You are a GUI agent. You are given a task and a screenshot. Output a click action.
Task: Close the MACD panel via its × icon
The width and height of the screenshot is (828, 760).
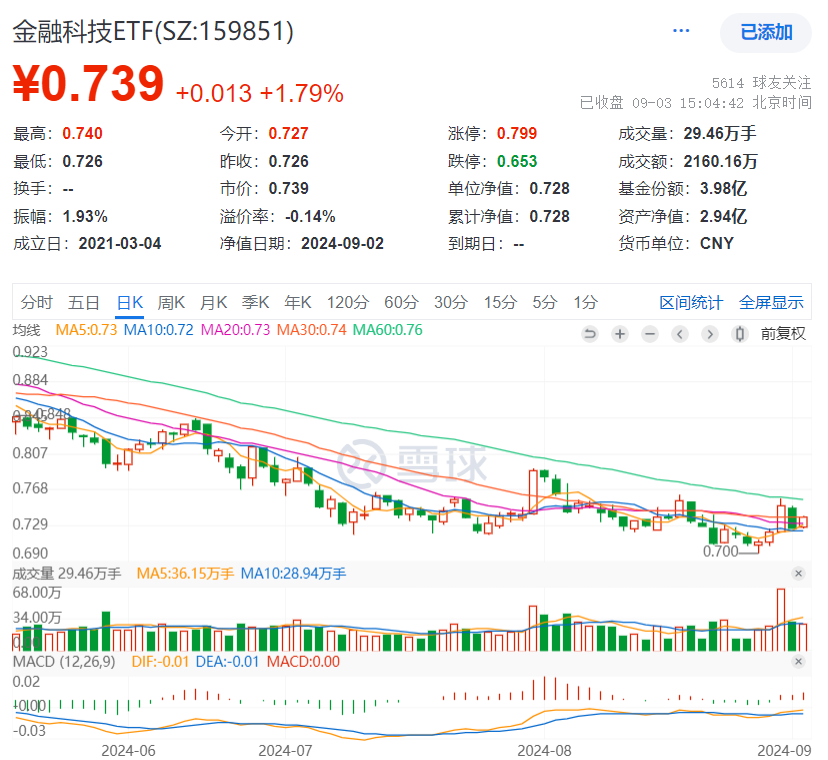coord(798,661)
